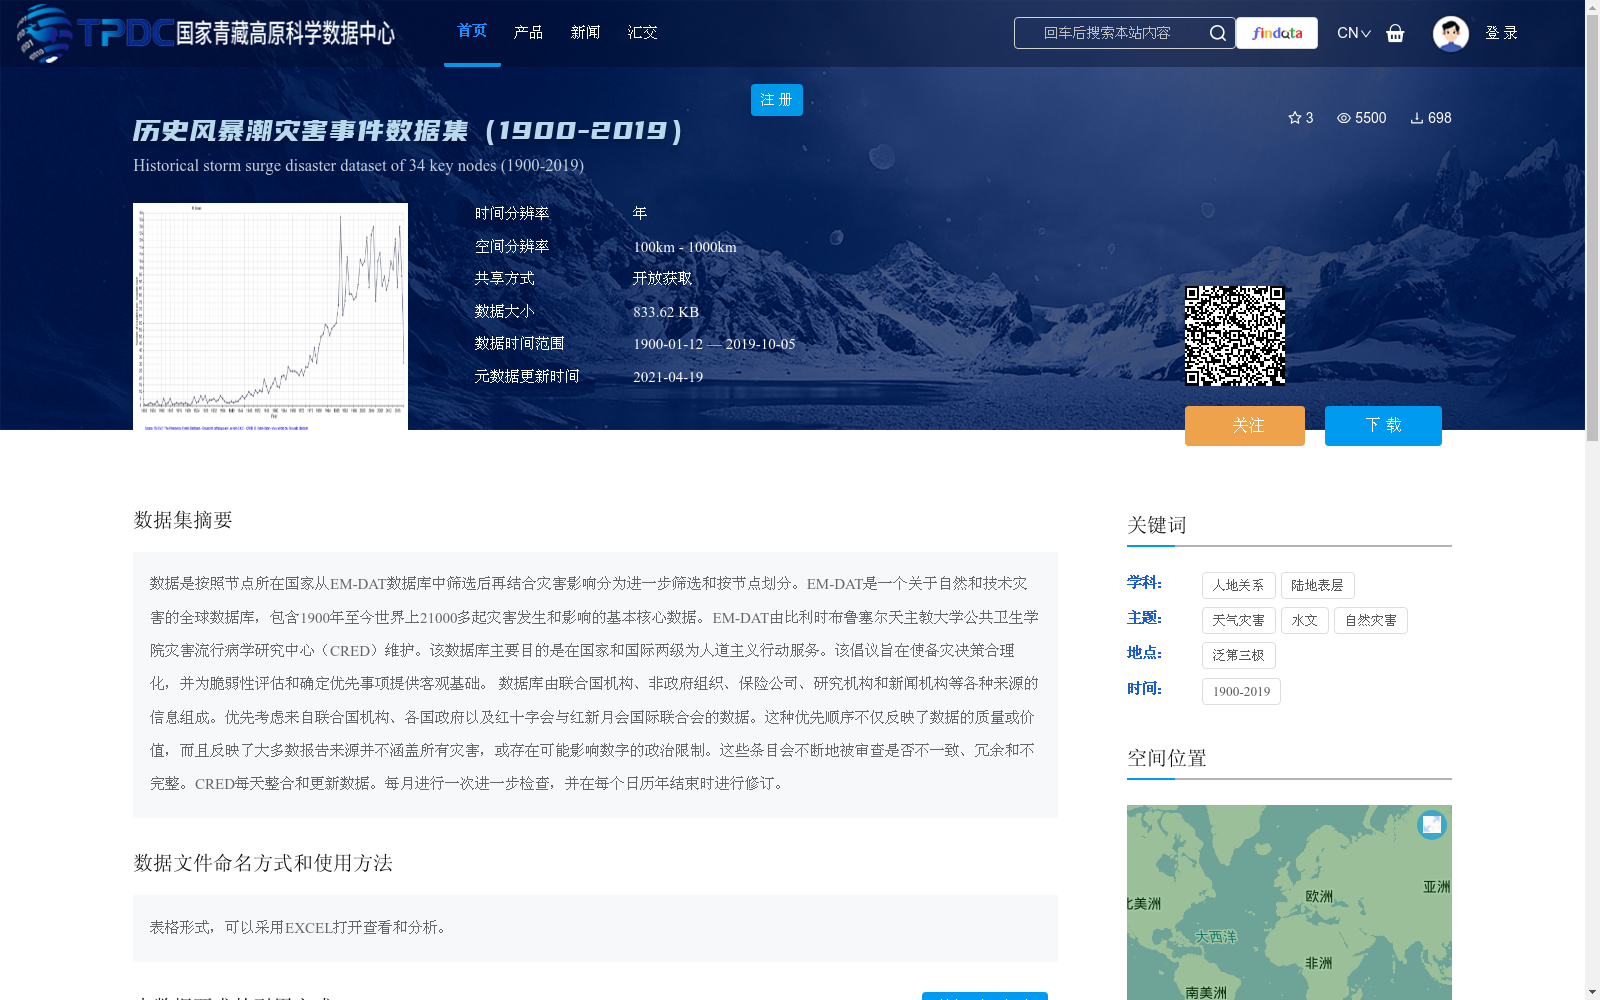Switch to the 产品 tab
Image resolution: width=1600 pixels, height=1000 pixels.
tap(529, 32)
